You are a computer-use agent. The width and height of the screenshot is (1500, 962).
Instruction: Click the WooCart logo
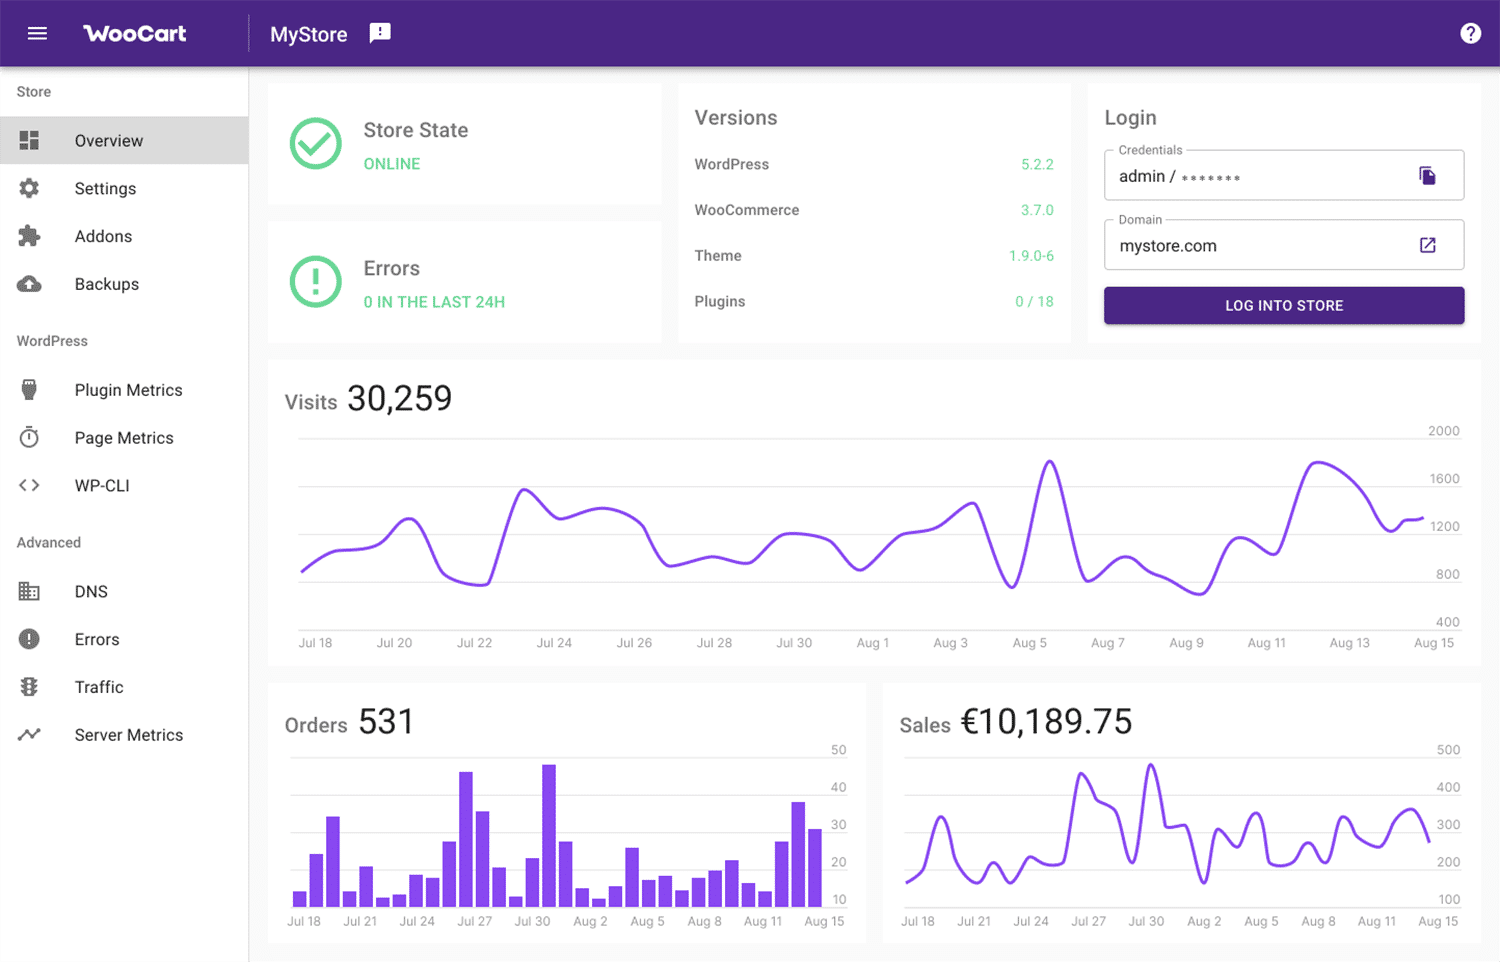pyautogui.click(x=135, y=33)
